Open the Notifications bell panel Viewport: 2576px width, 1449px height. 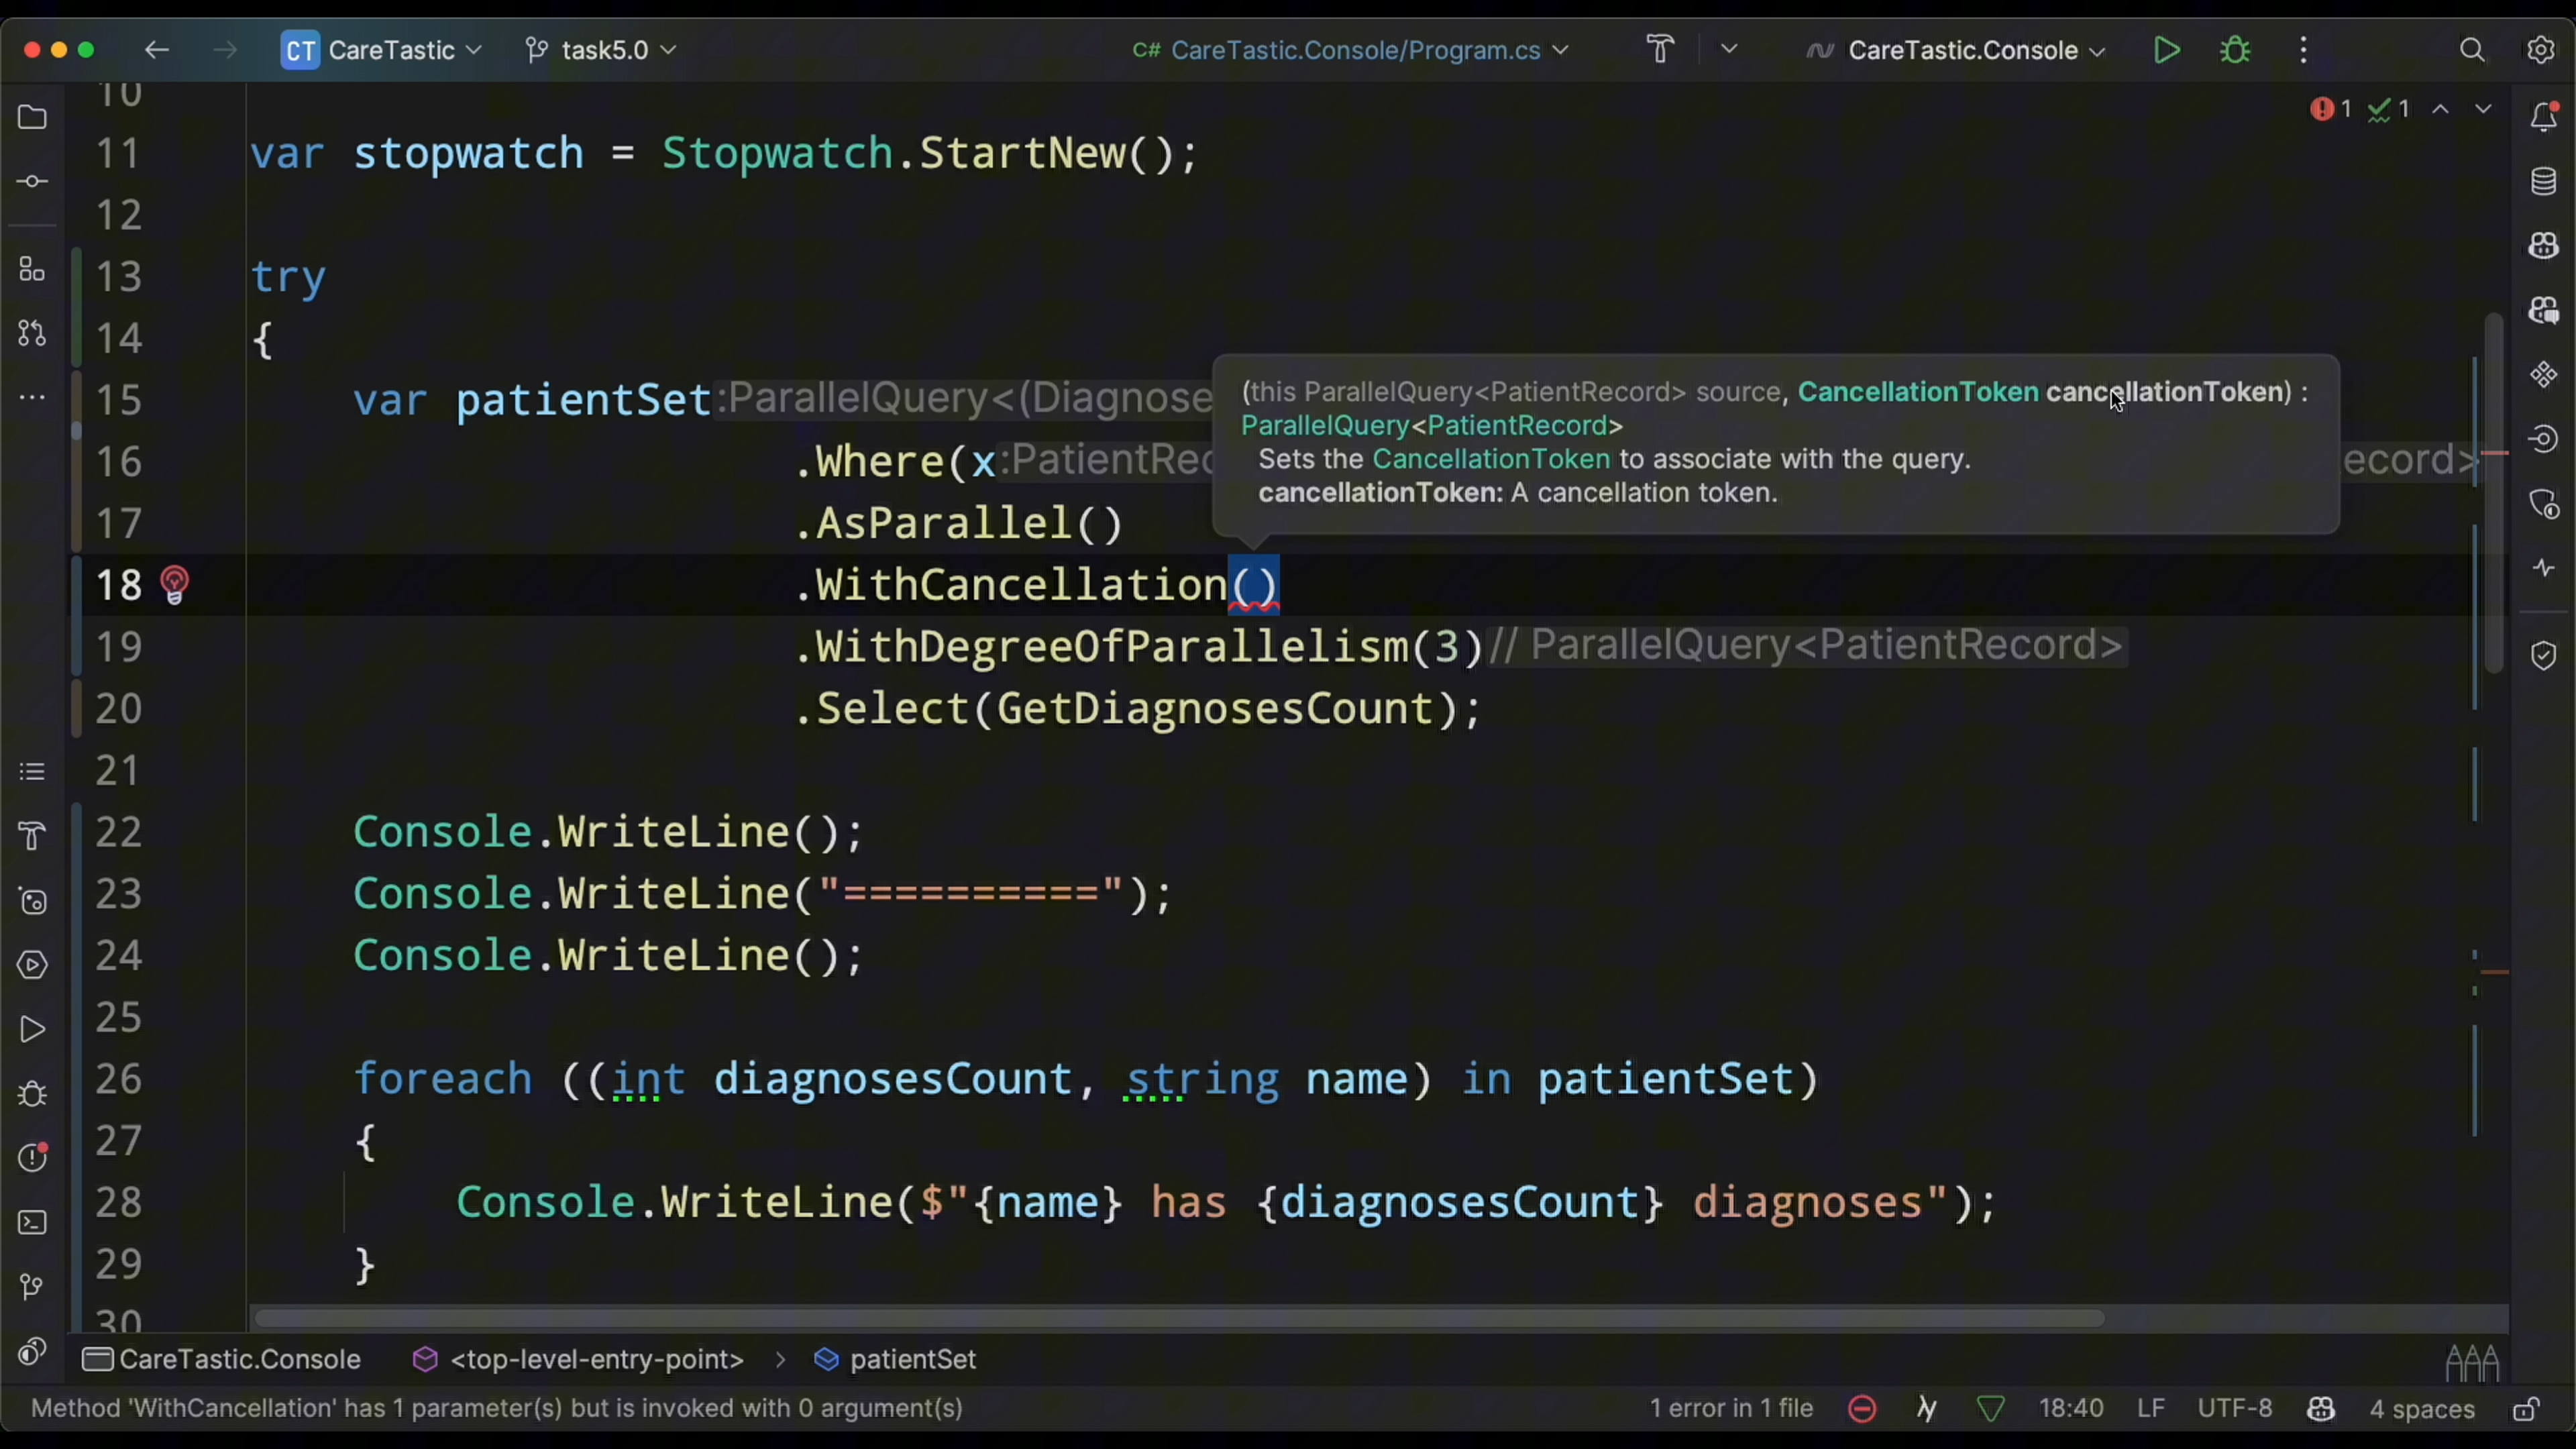coord(2544,116)
